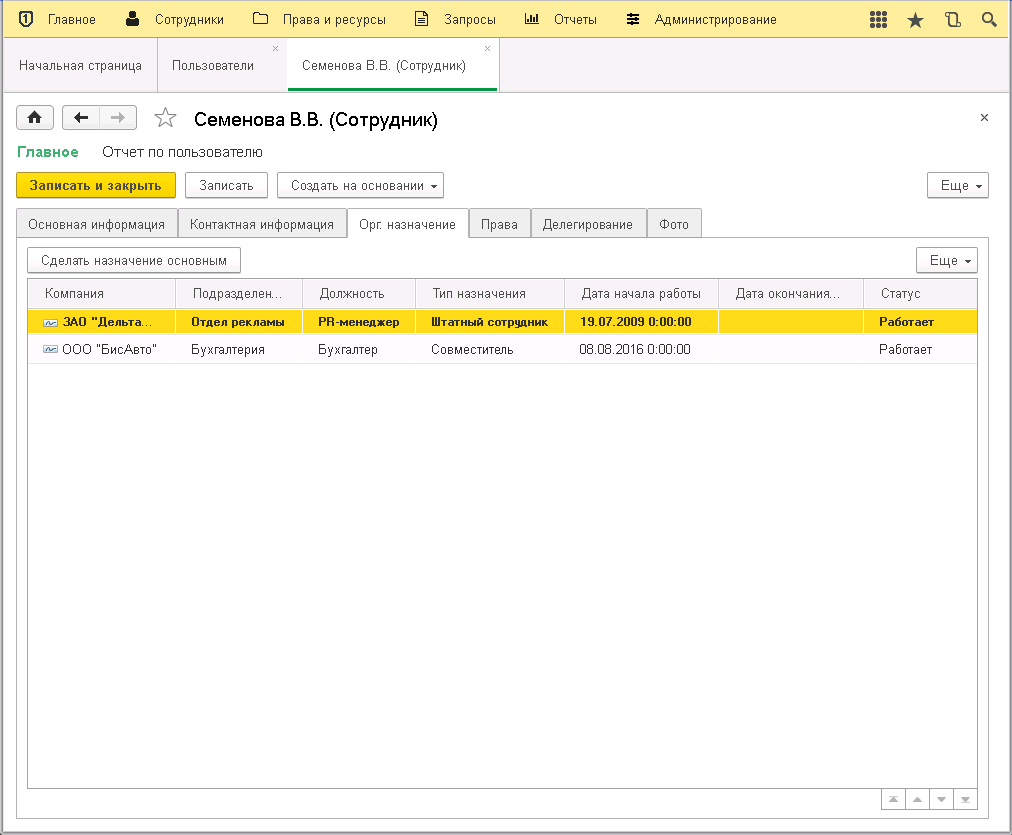The image size is (1012, 835).
Task: Click the Home icon button
Action: [x=34, y=118]
